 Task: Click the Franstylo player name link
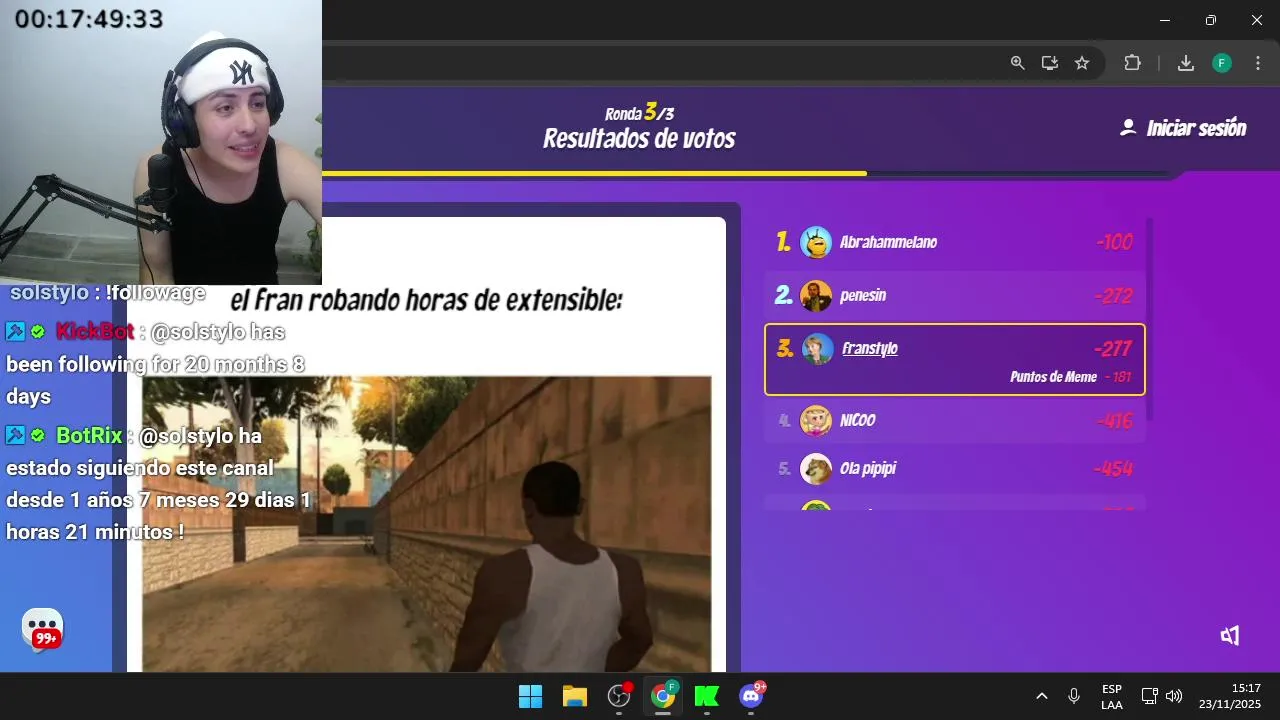[869, 348]
